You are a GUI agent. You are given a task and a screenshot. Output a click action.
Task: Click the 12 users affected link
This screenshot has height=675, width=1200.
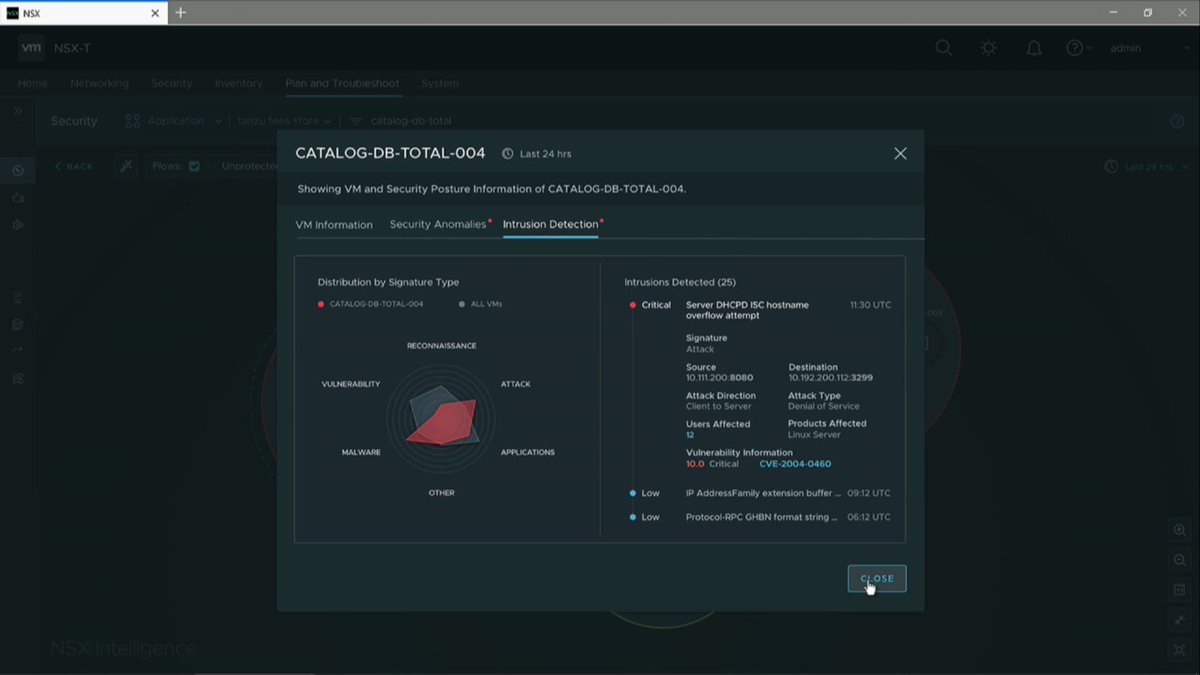(x=690, y=435)
